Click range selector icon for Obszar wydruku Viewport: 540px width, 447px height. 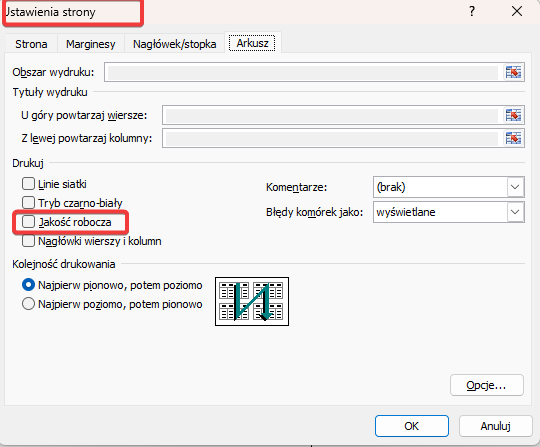513,72
